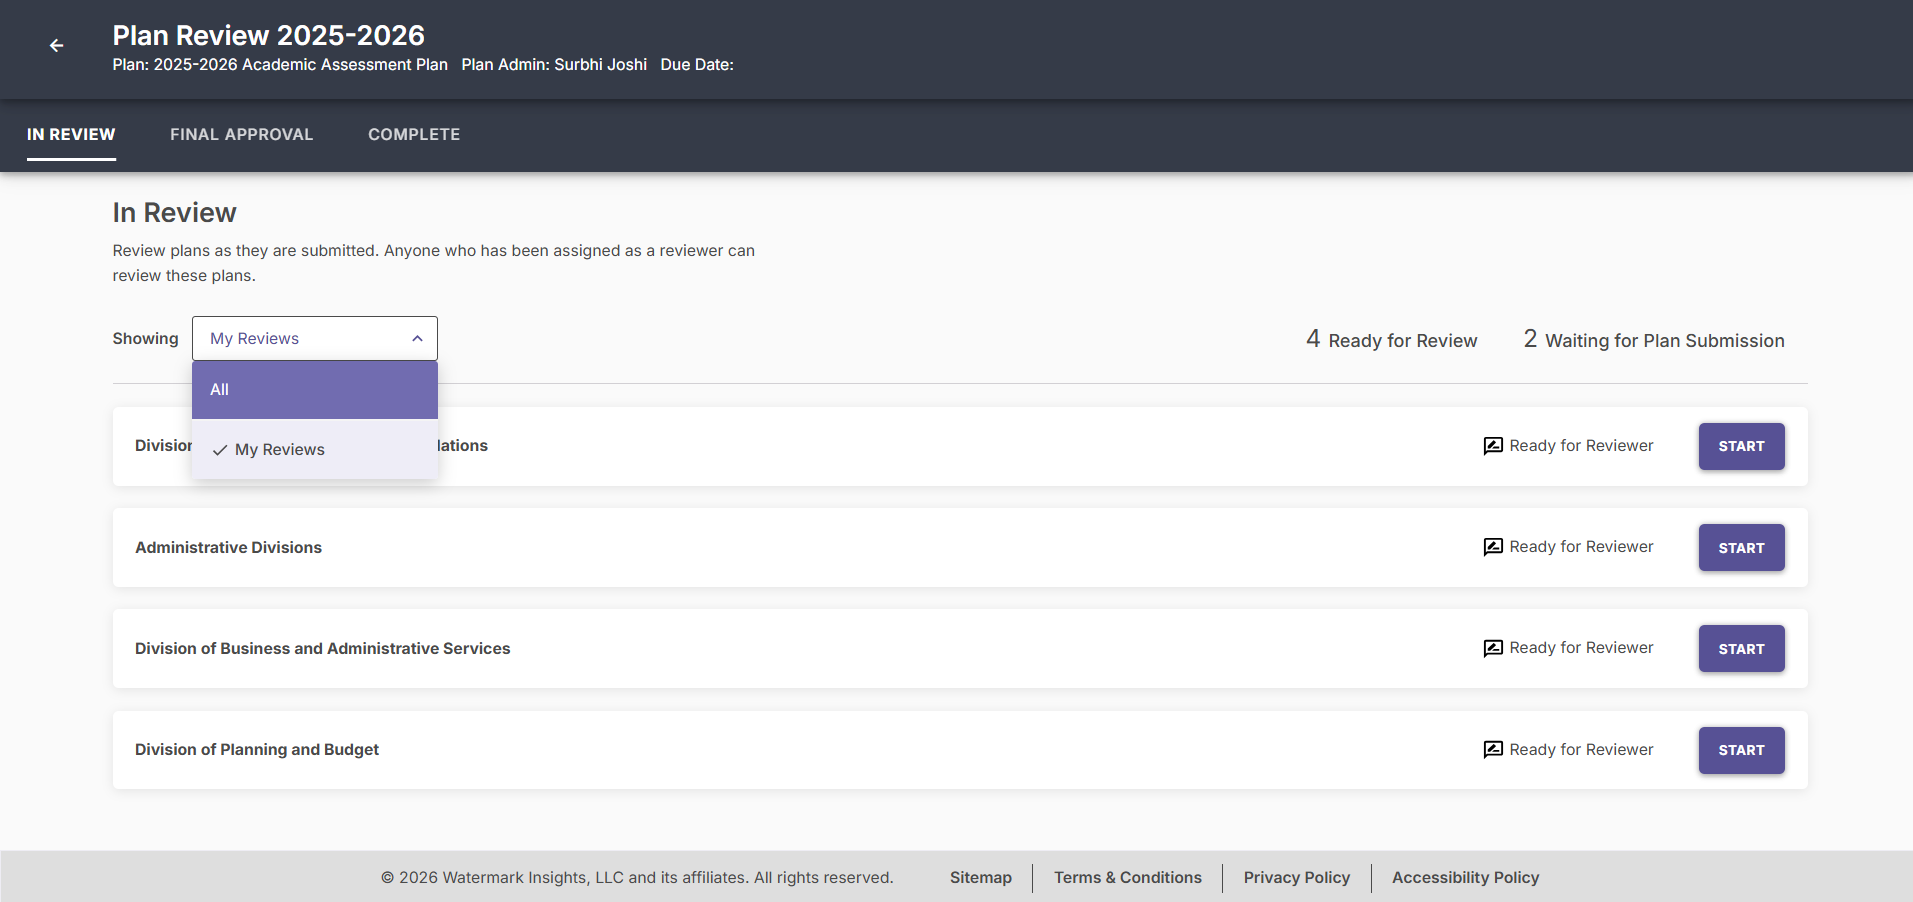The image size is (1913, 902).
Task: Click 2 Waiting for Plan Submission count
Action: pos(1654,340)
